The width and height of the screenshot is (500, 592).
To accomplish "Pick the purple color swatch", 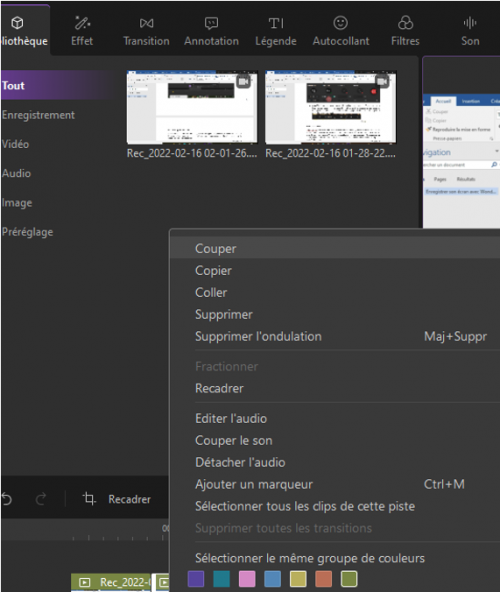I will pyautogui.click(x=196, y=578).
